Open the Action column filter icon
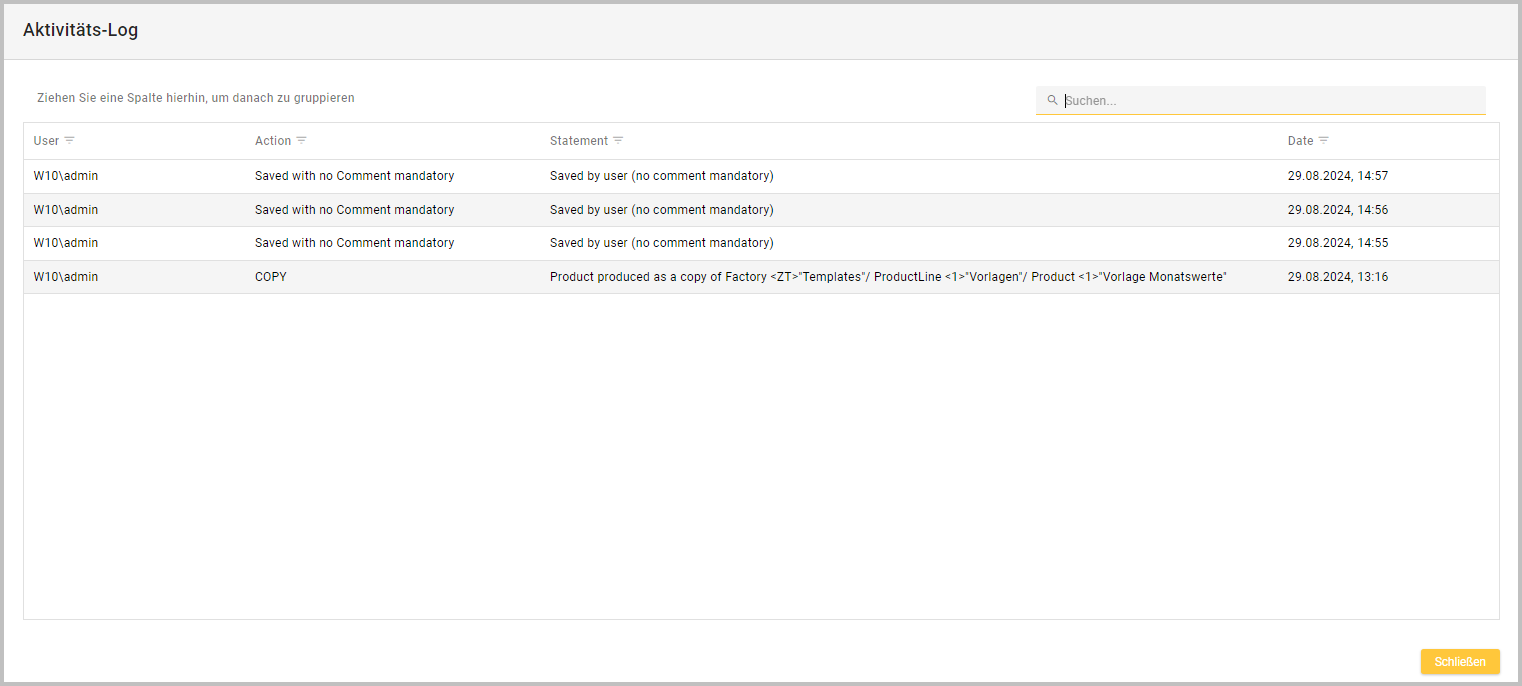 pyautogui.click(x=302, y=141)
